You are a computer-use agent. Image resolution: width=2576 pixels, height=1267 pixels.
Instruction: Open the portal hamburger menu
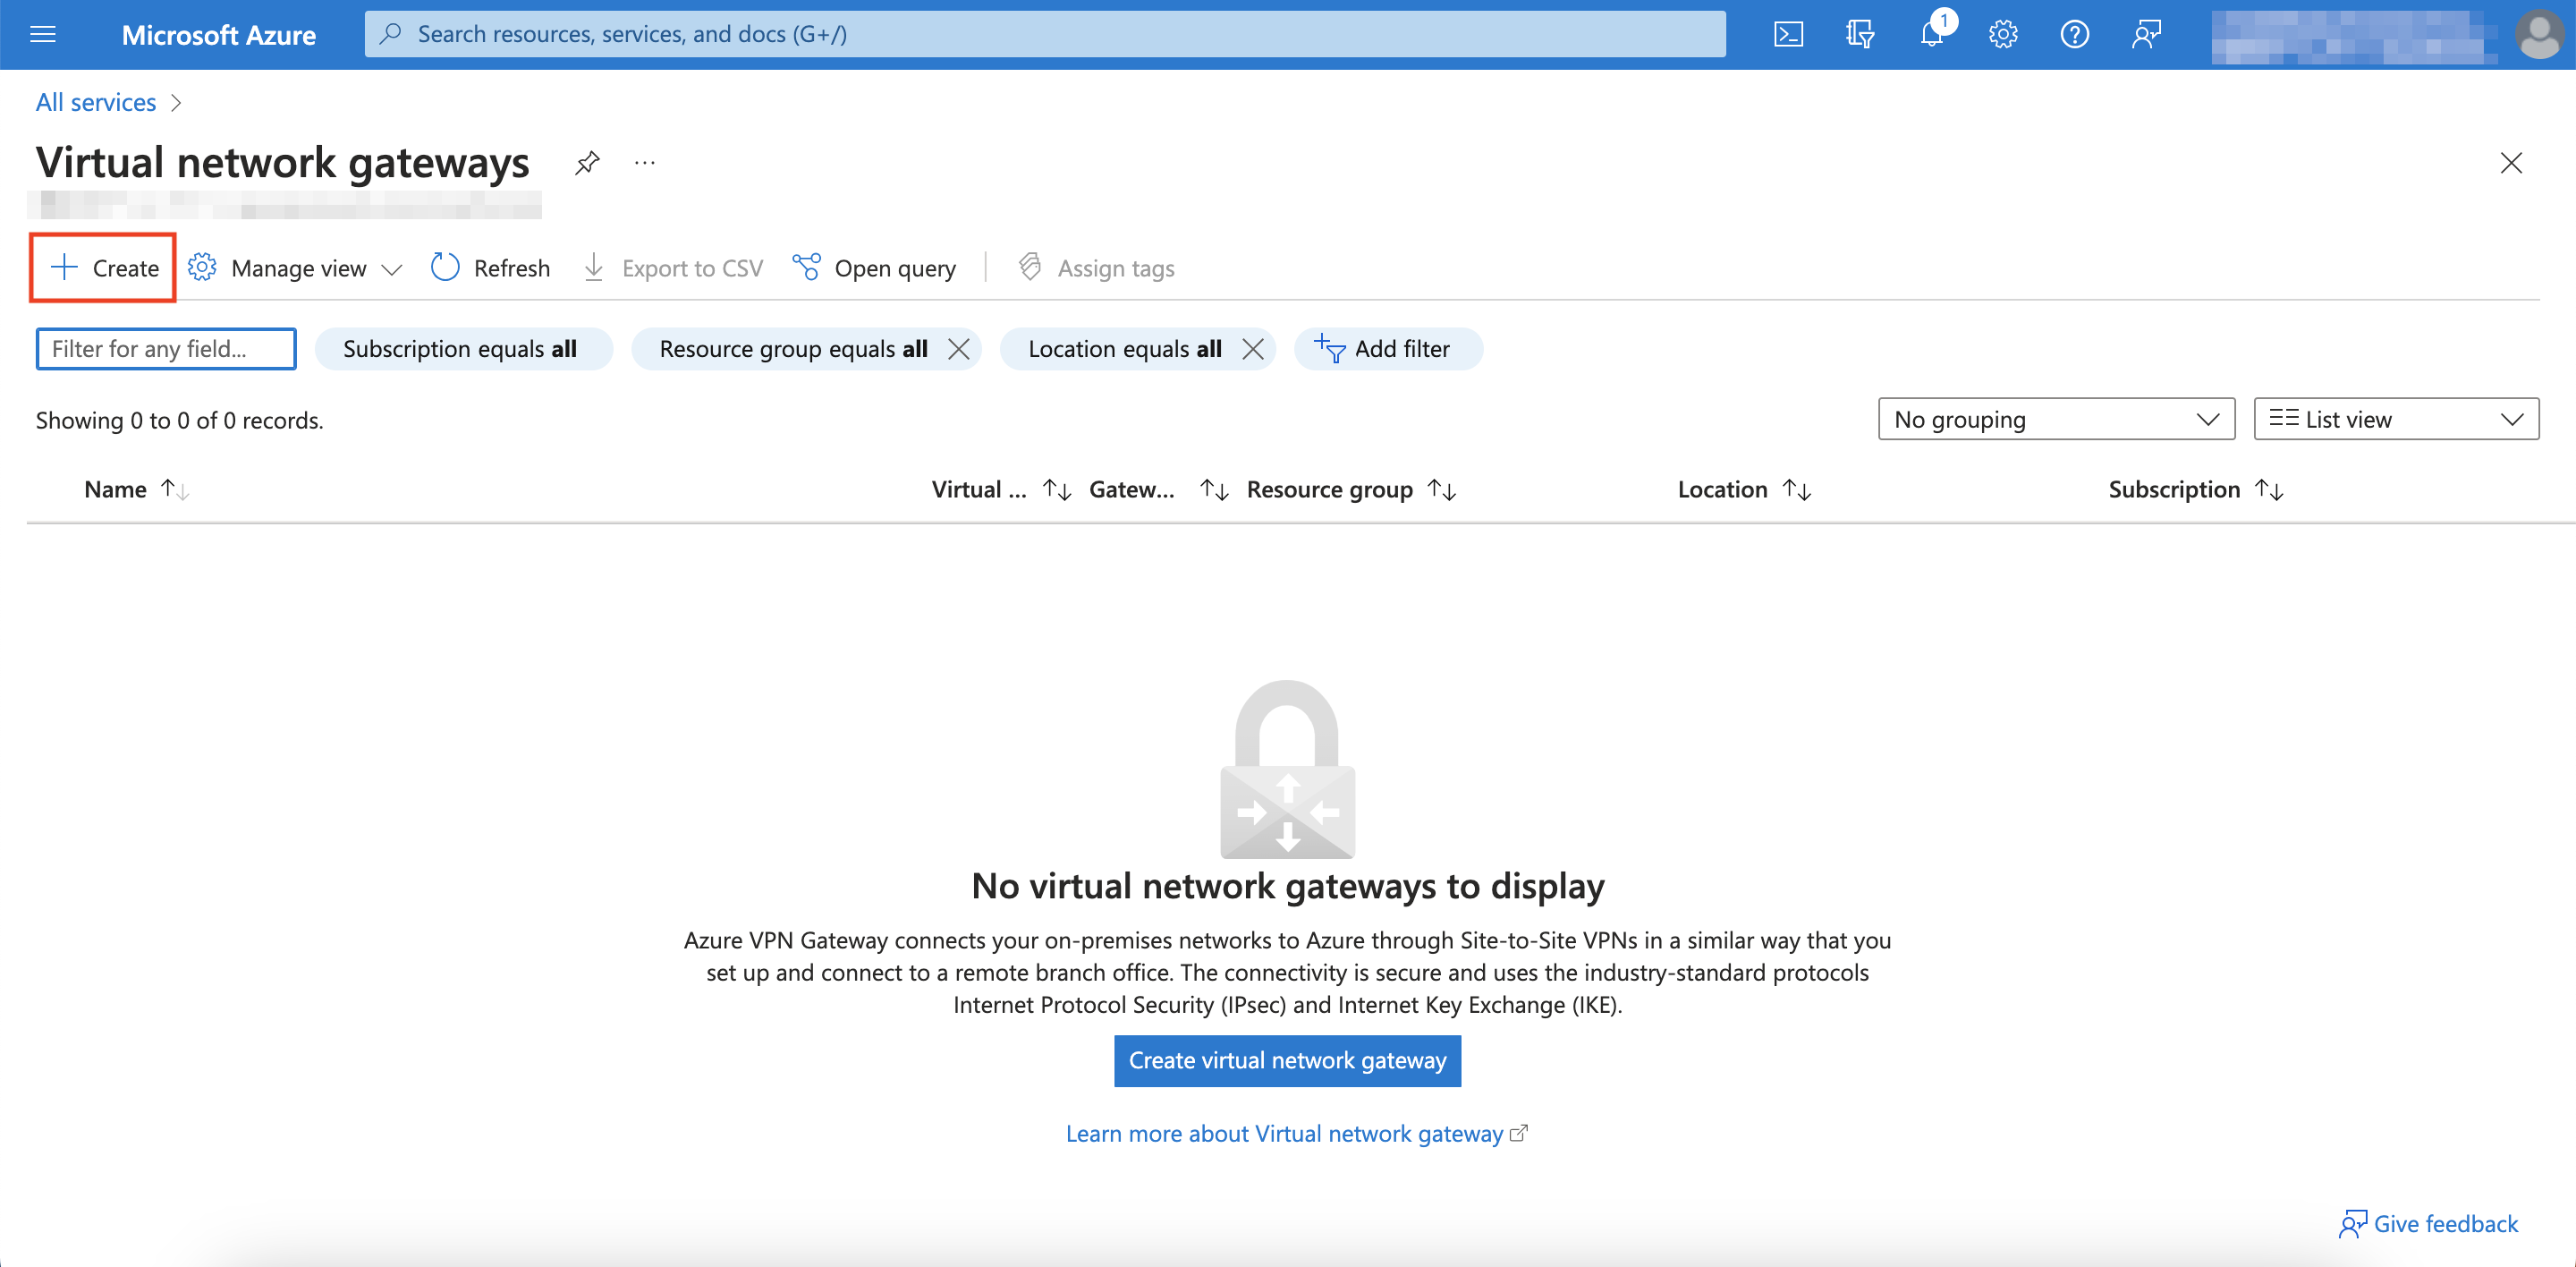(42, 33)
